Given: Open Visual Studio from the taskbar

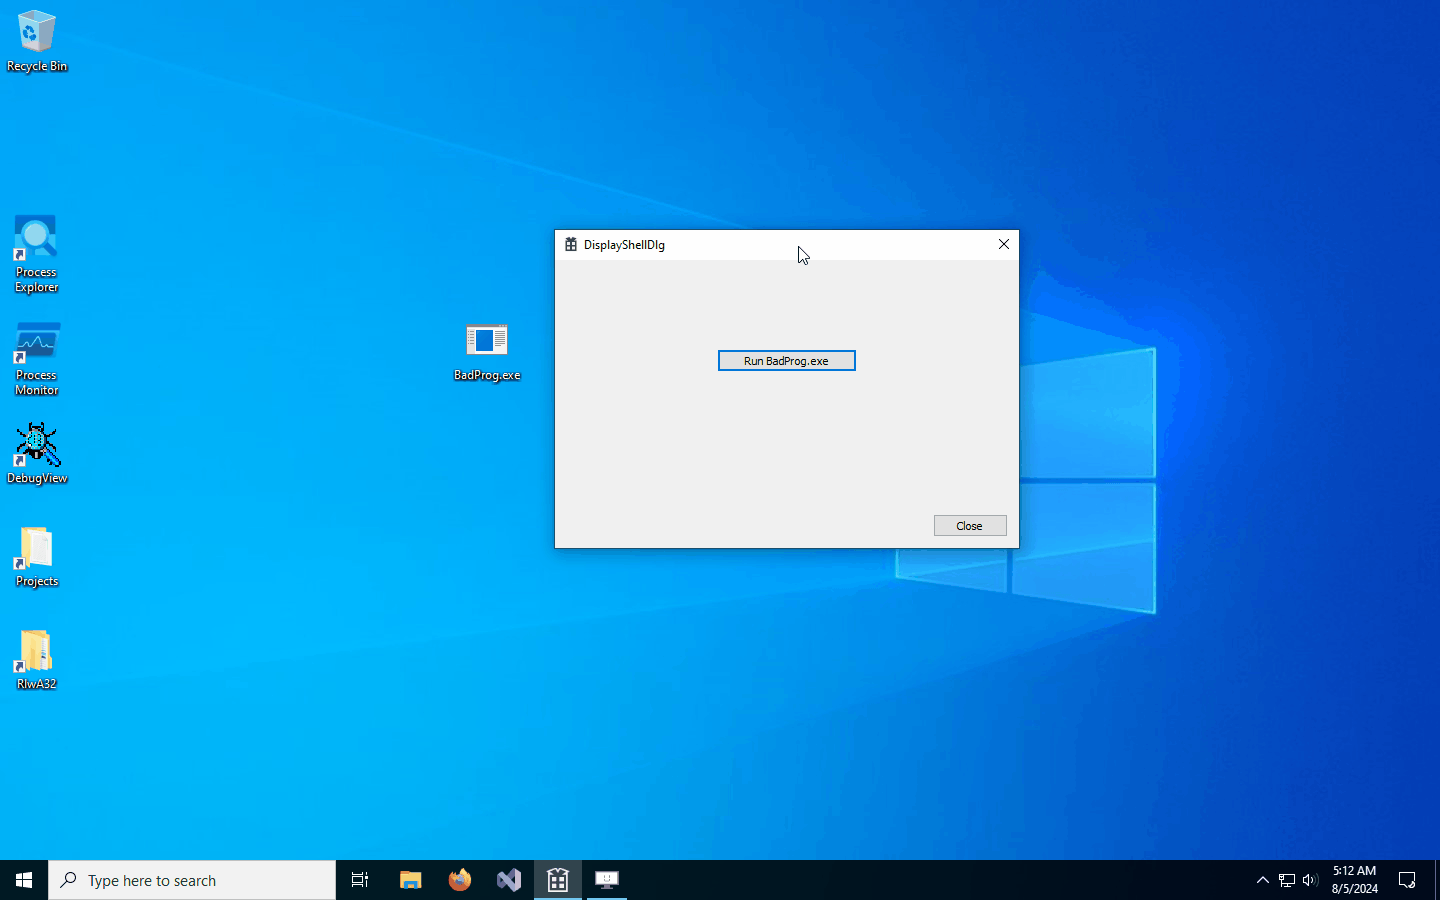Looking at the screenshot, I should [x=508, y=880].
